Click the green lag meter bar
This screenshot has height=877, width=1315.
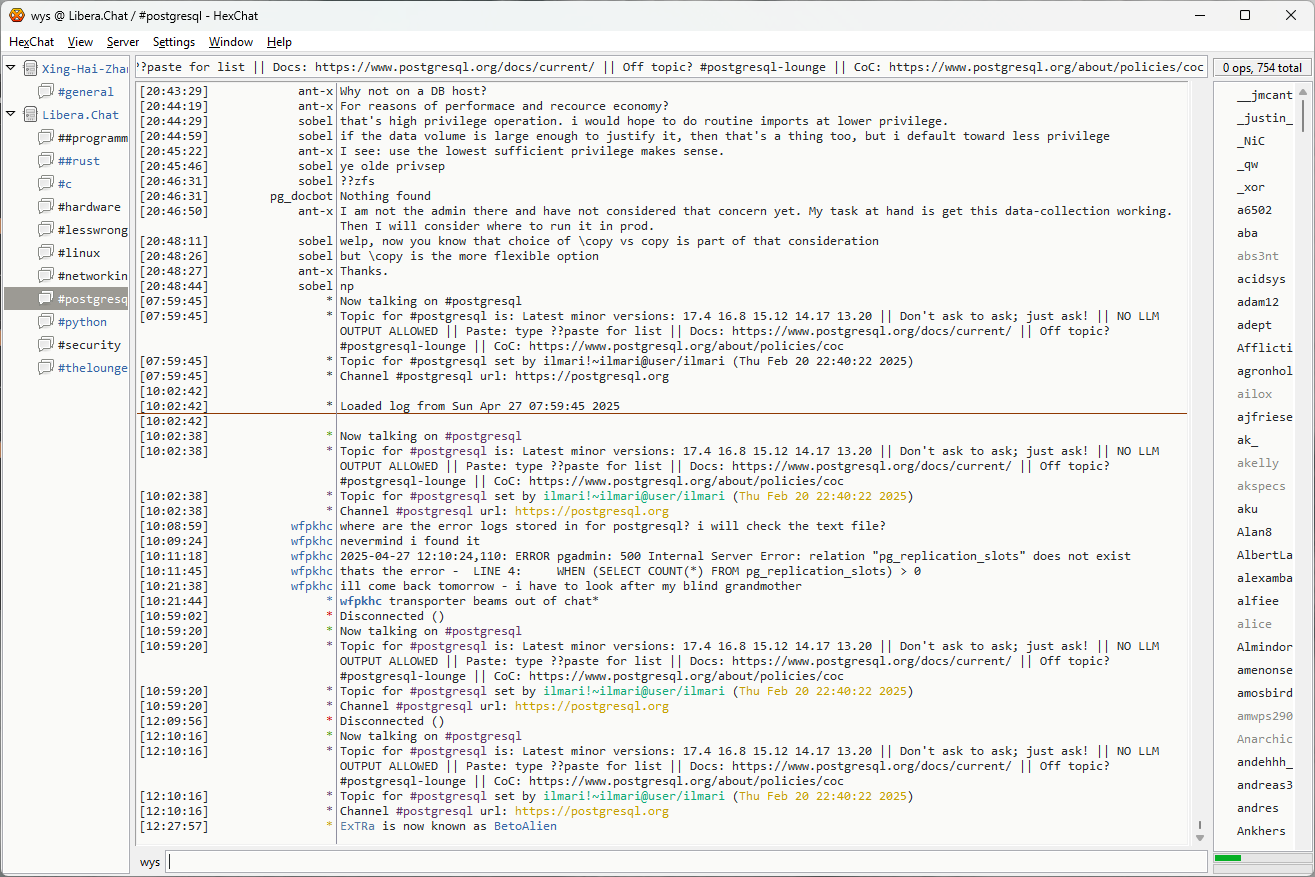pyautogui.click(x=1227, y=858)
